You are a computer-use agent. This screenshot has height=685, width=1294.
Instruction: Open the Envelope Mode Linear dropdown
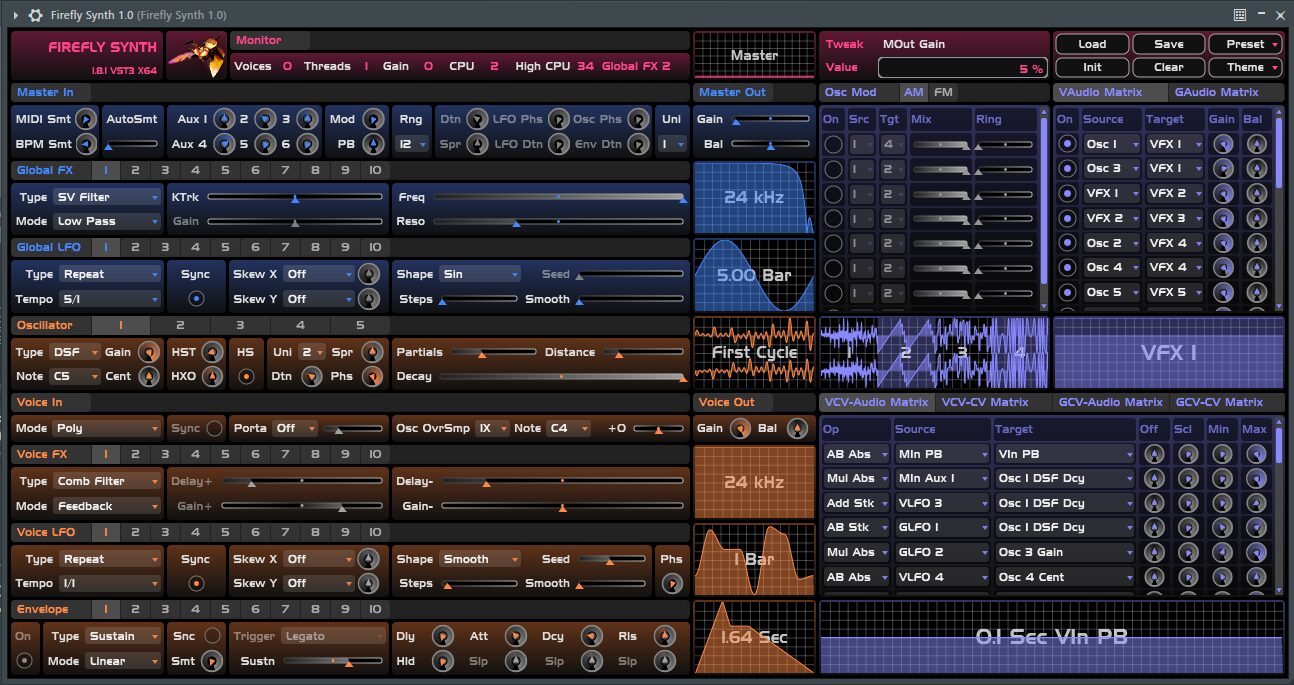coord(122,661)
